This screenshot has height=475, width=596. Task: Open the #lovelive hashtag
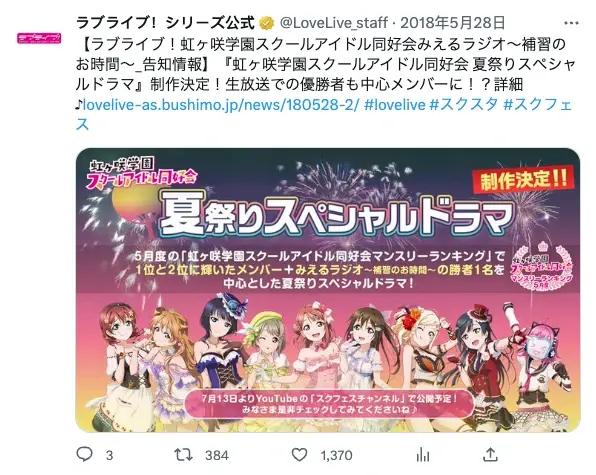[395, 104]
